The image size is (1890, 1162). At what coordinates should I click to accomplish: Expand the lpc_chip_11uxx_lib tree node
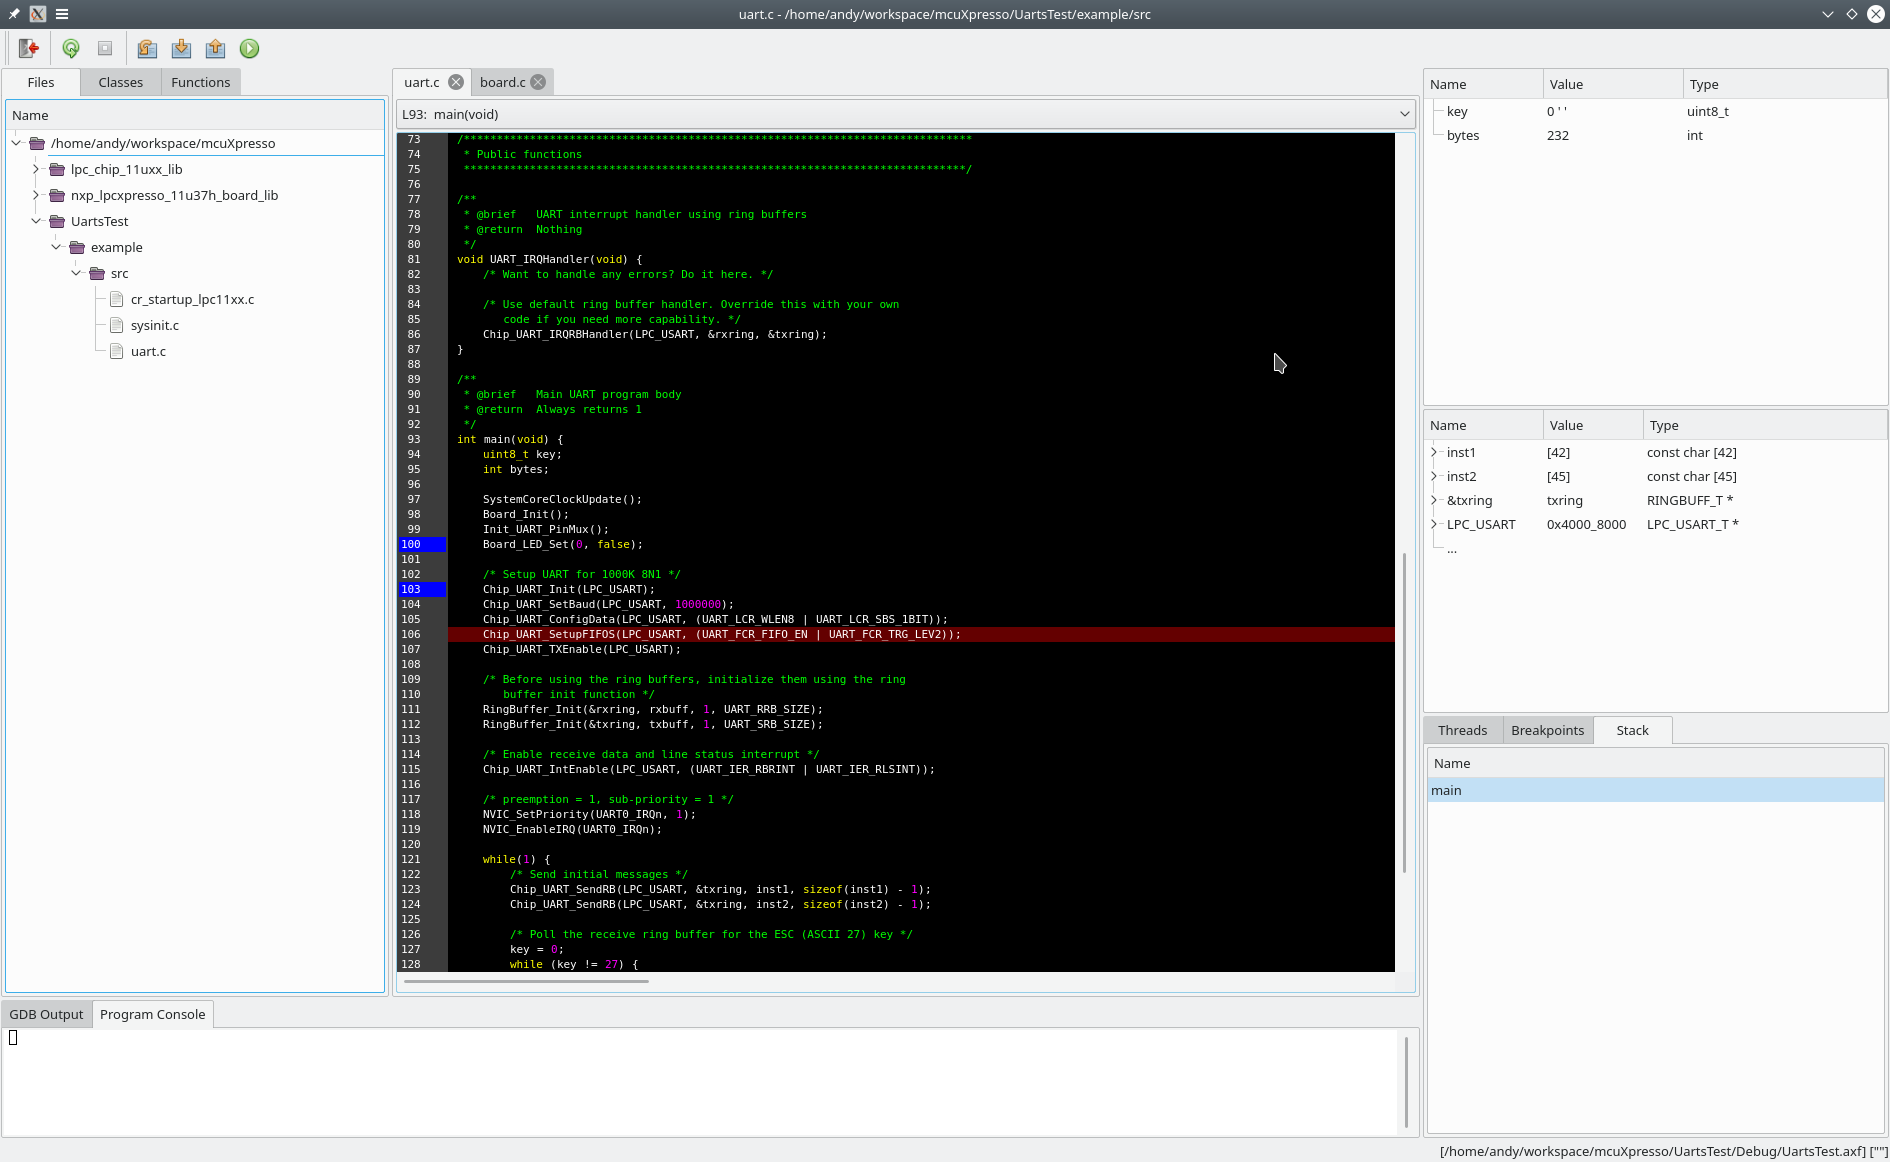tap(37, 169)
